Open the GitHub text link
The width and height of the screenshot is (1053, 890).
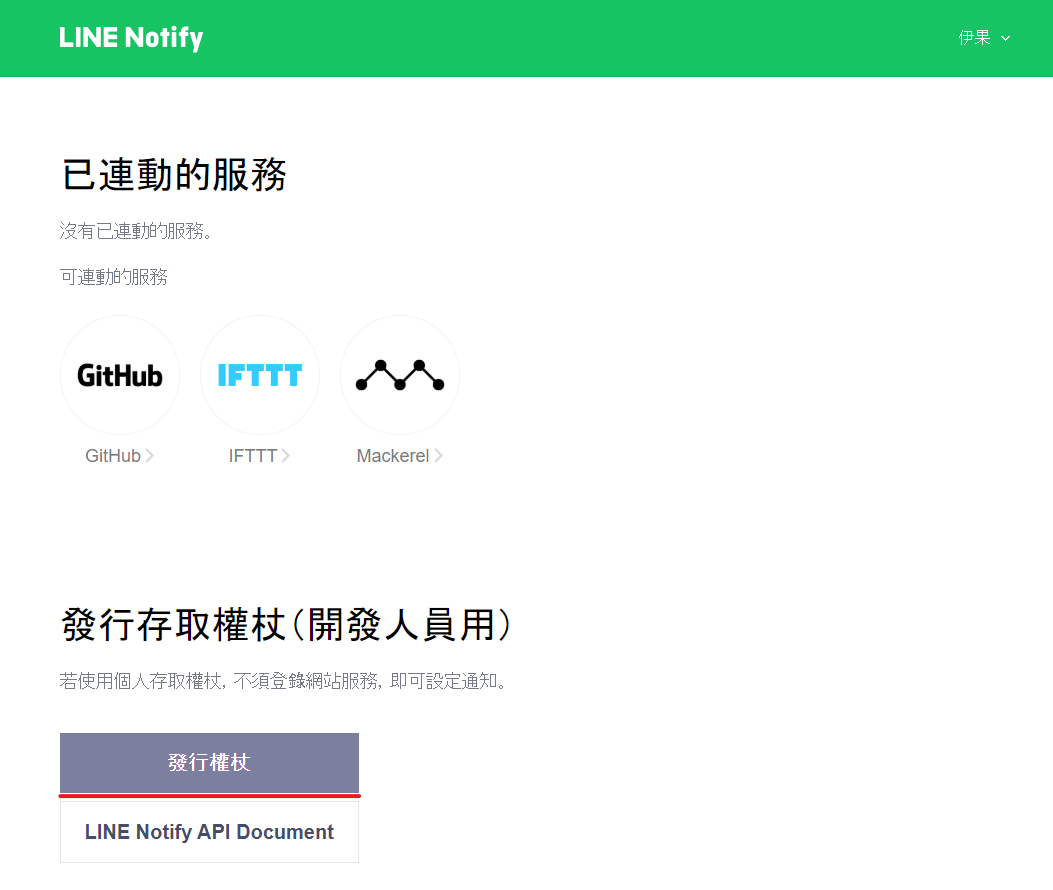click(120, 456)
